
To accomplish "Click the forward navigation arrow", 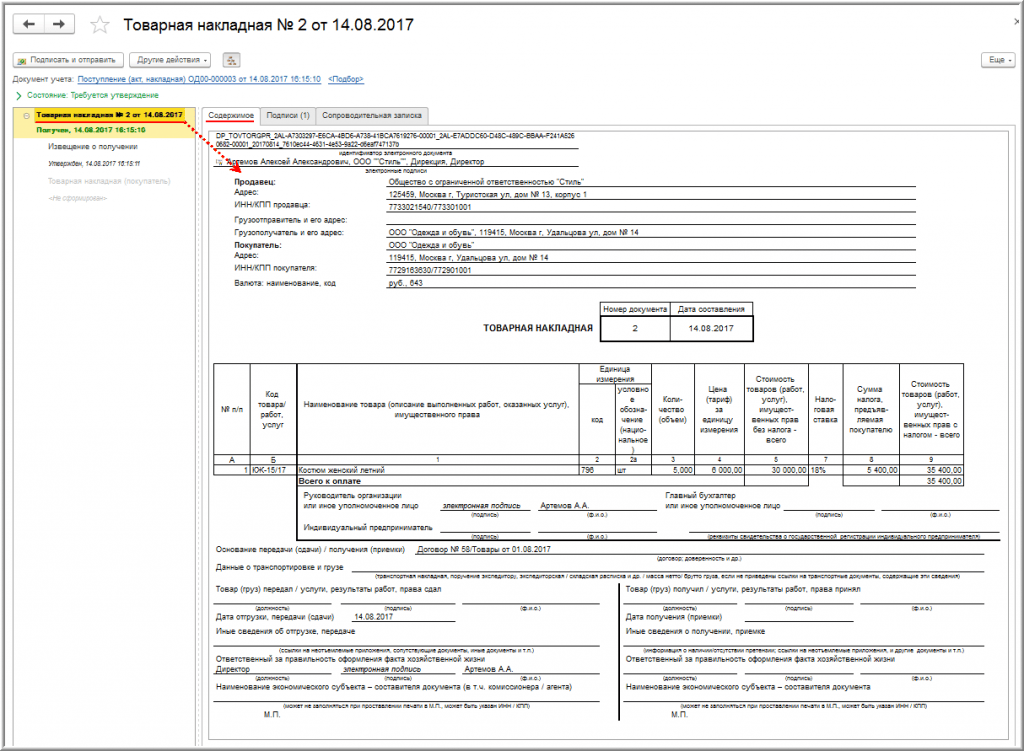I will 59,24.
